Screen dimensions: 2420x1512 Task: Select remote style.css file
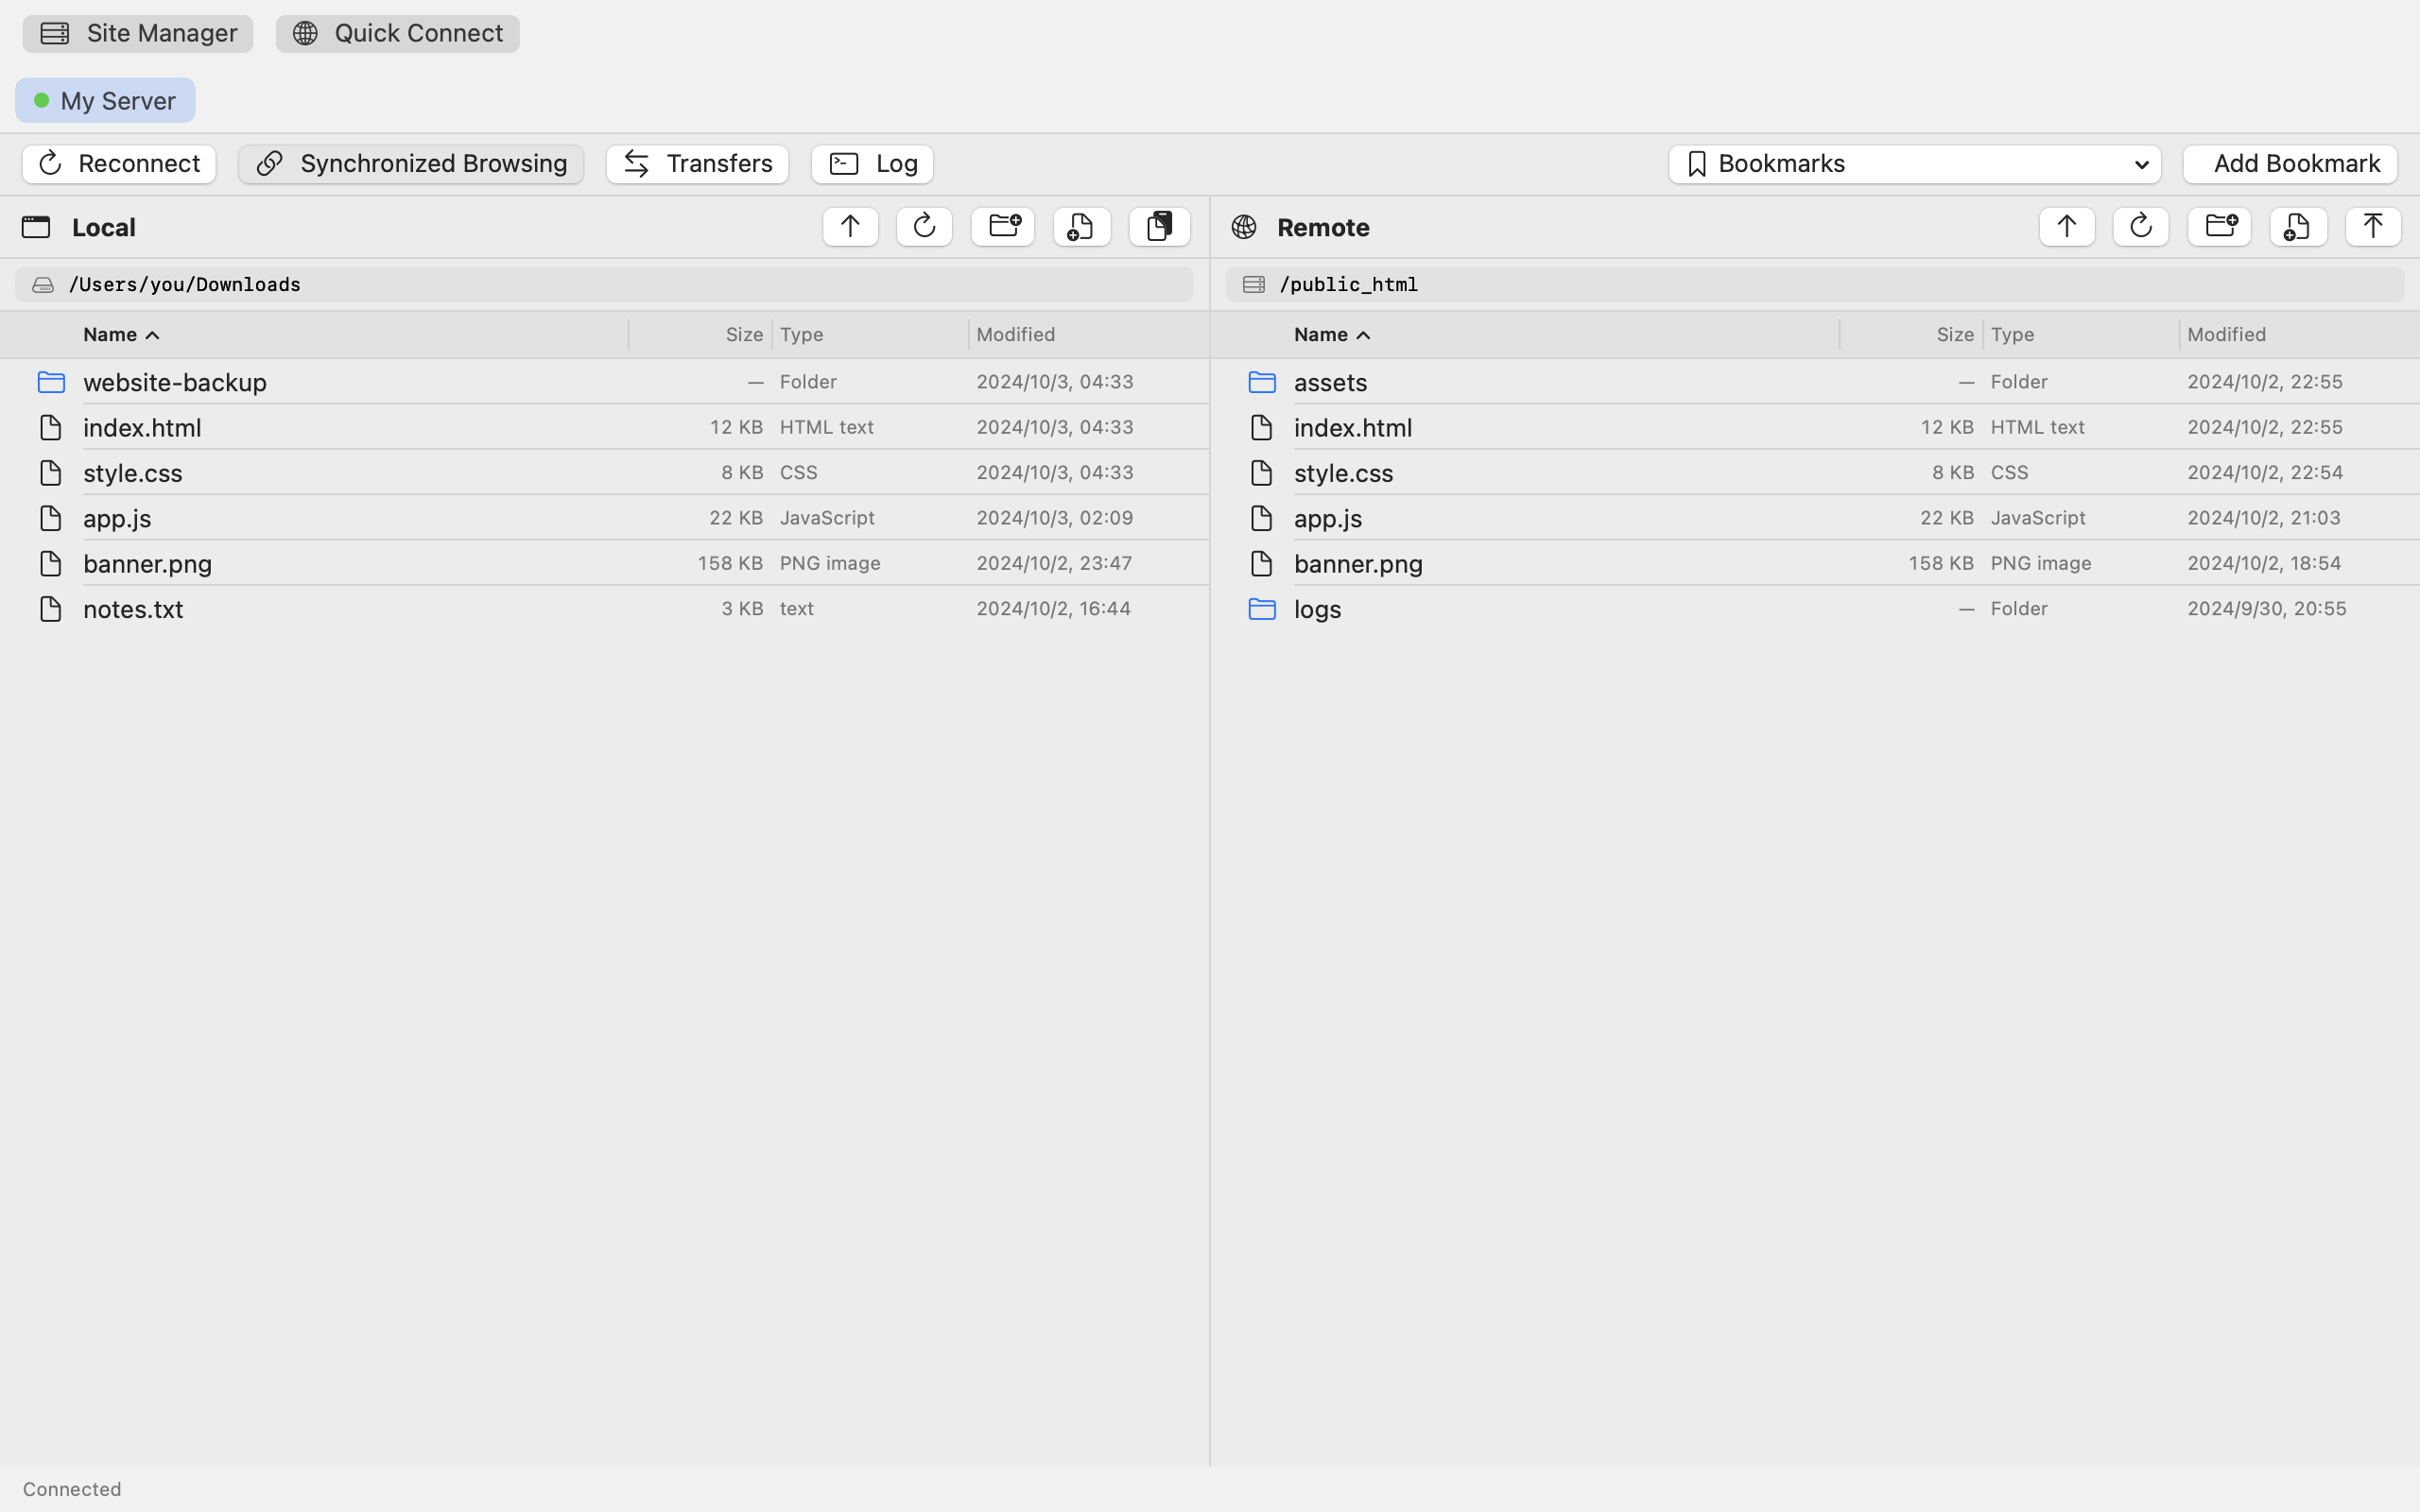(x=1815, y=472)
